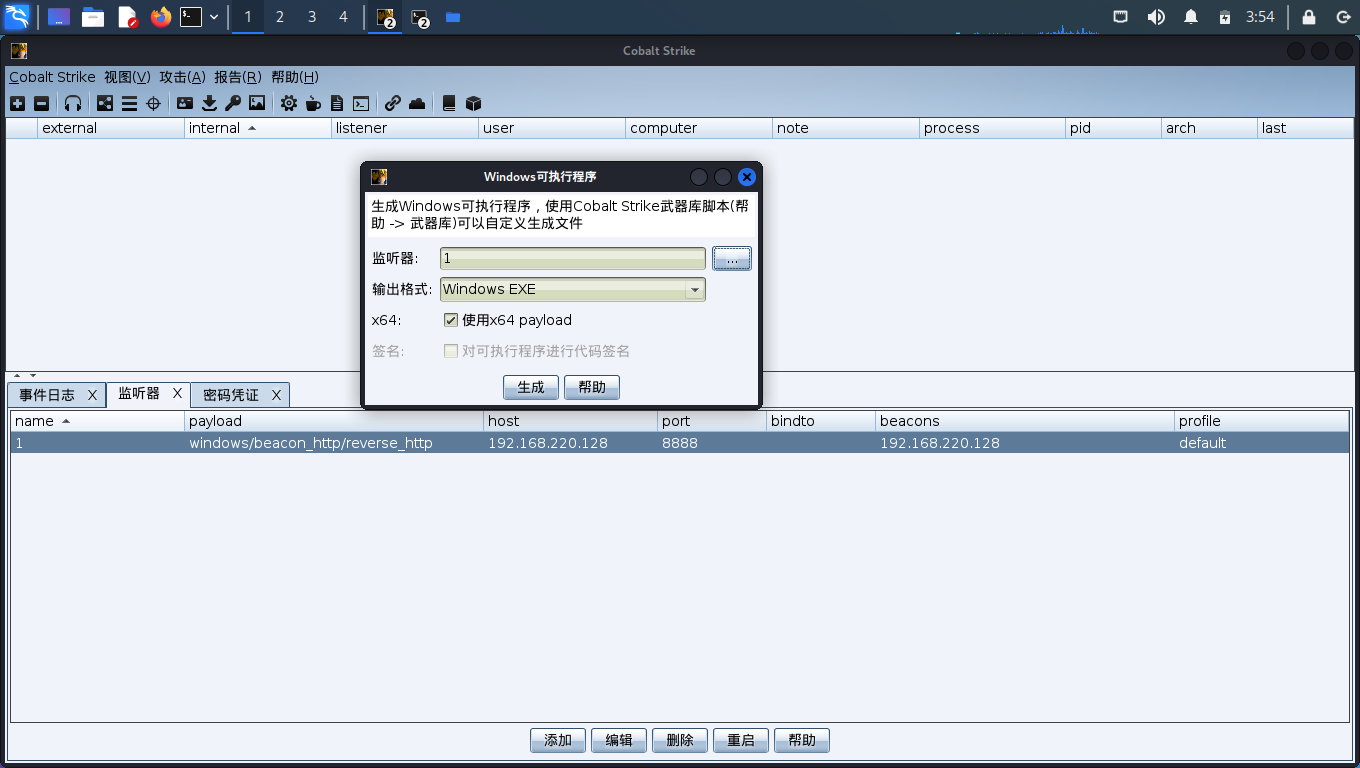This screenshot has height=768, width=1360.
Task: Click the 帮助 button in the dialog
Action: (592, 387)
